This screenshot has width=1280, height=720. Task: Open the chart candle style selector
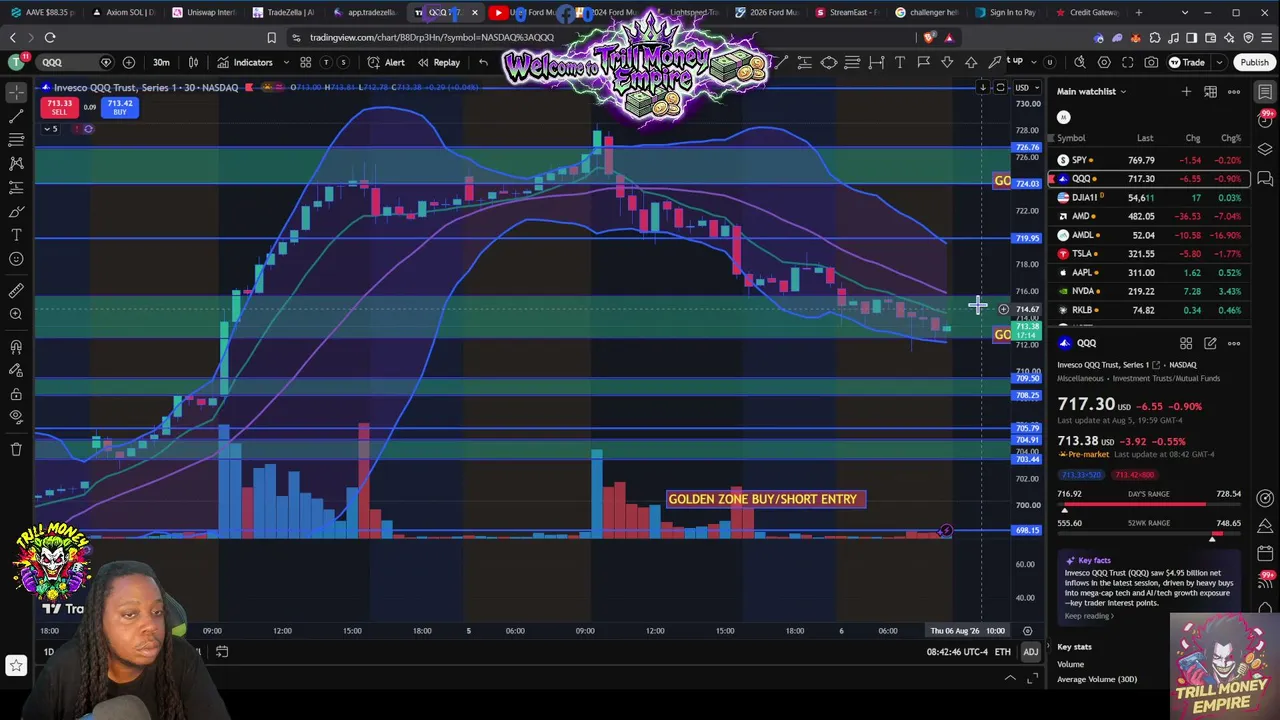tap(193, 62)
